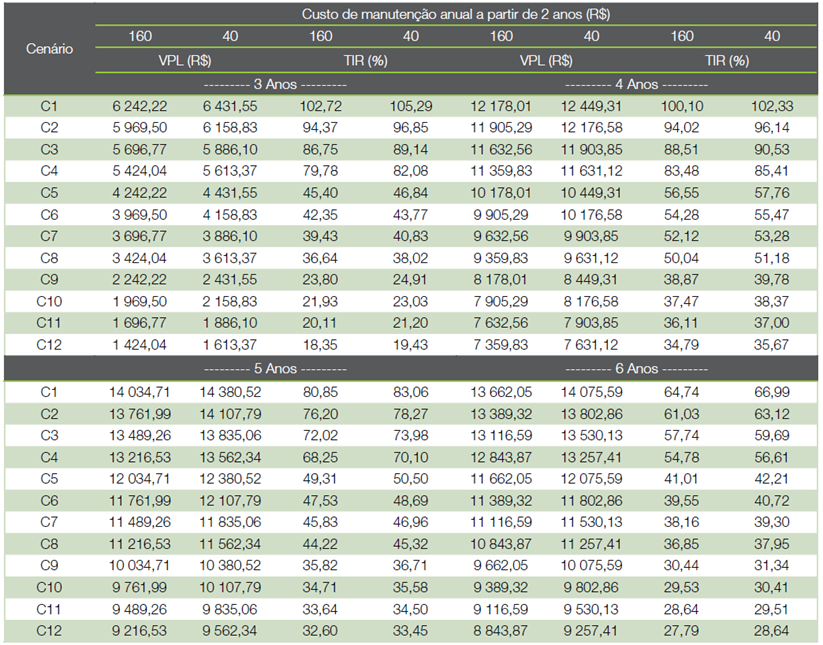
Task: Select the value 11 116,59
Action: pos(501,523)
